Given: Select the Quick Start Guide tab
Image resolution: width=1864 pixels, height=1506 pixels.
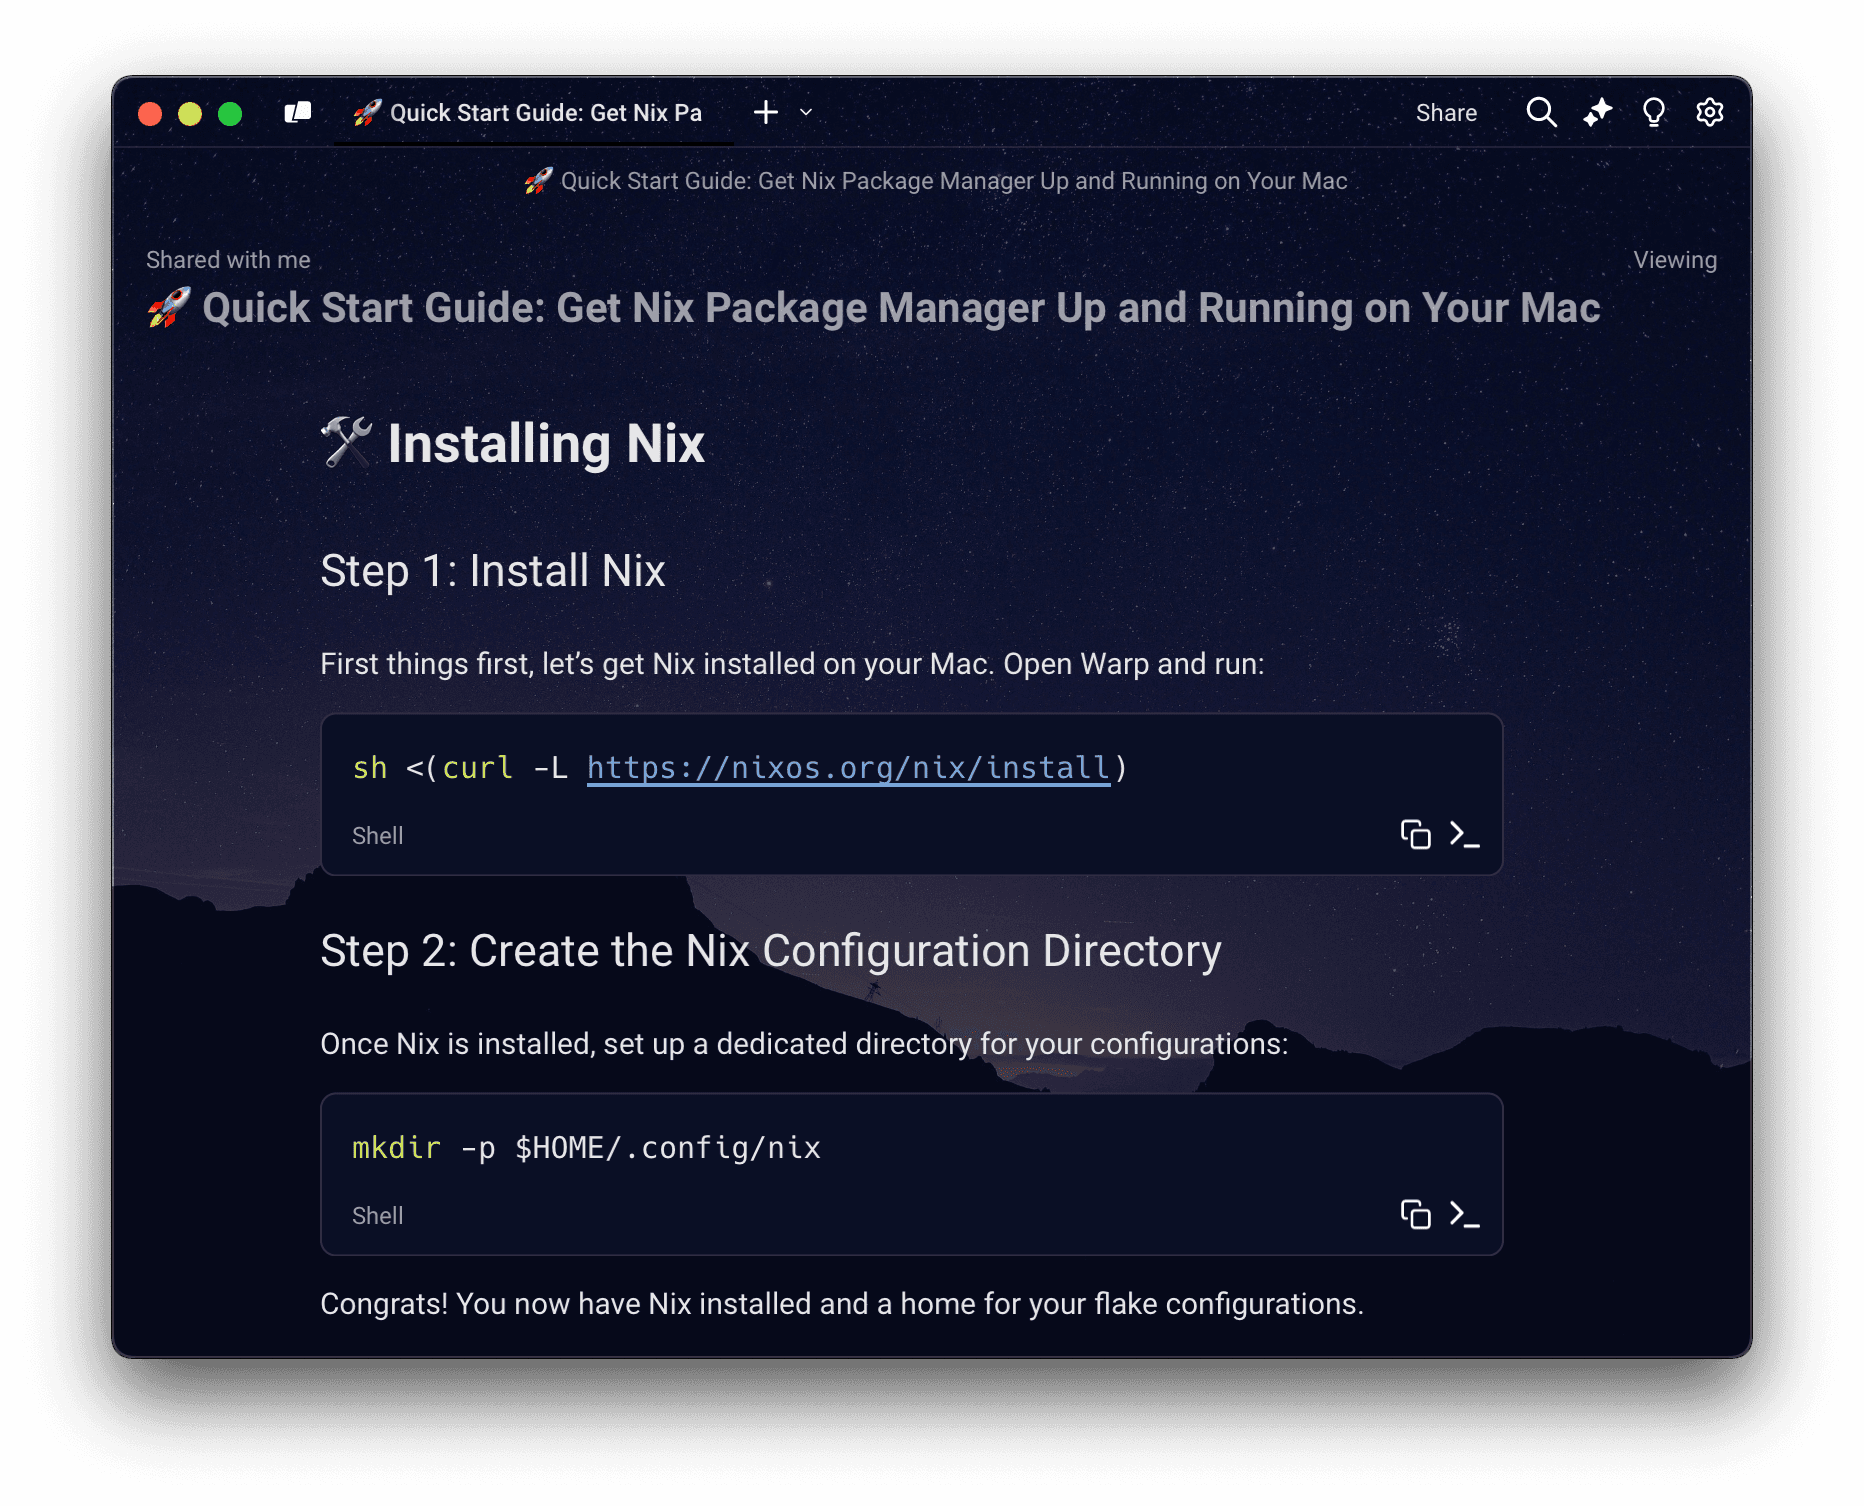Looking at the screenshot, I should [530, 112].
